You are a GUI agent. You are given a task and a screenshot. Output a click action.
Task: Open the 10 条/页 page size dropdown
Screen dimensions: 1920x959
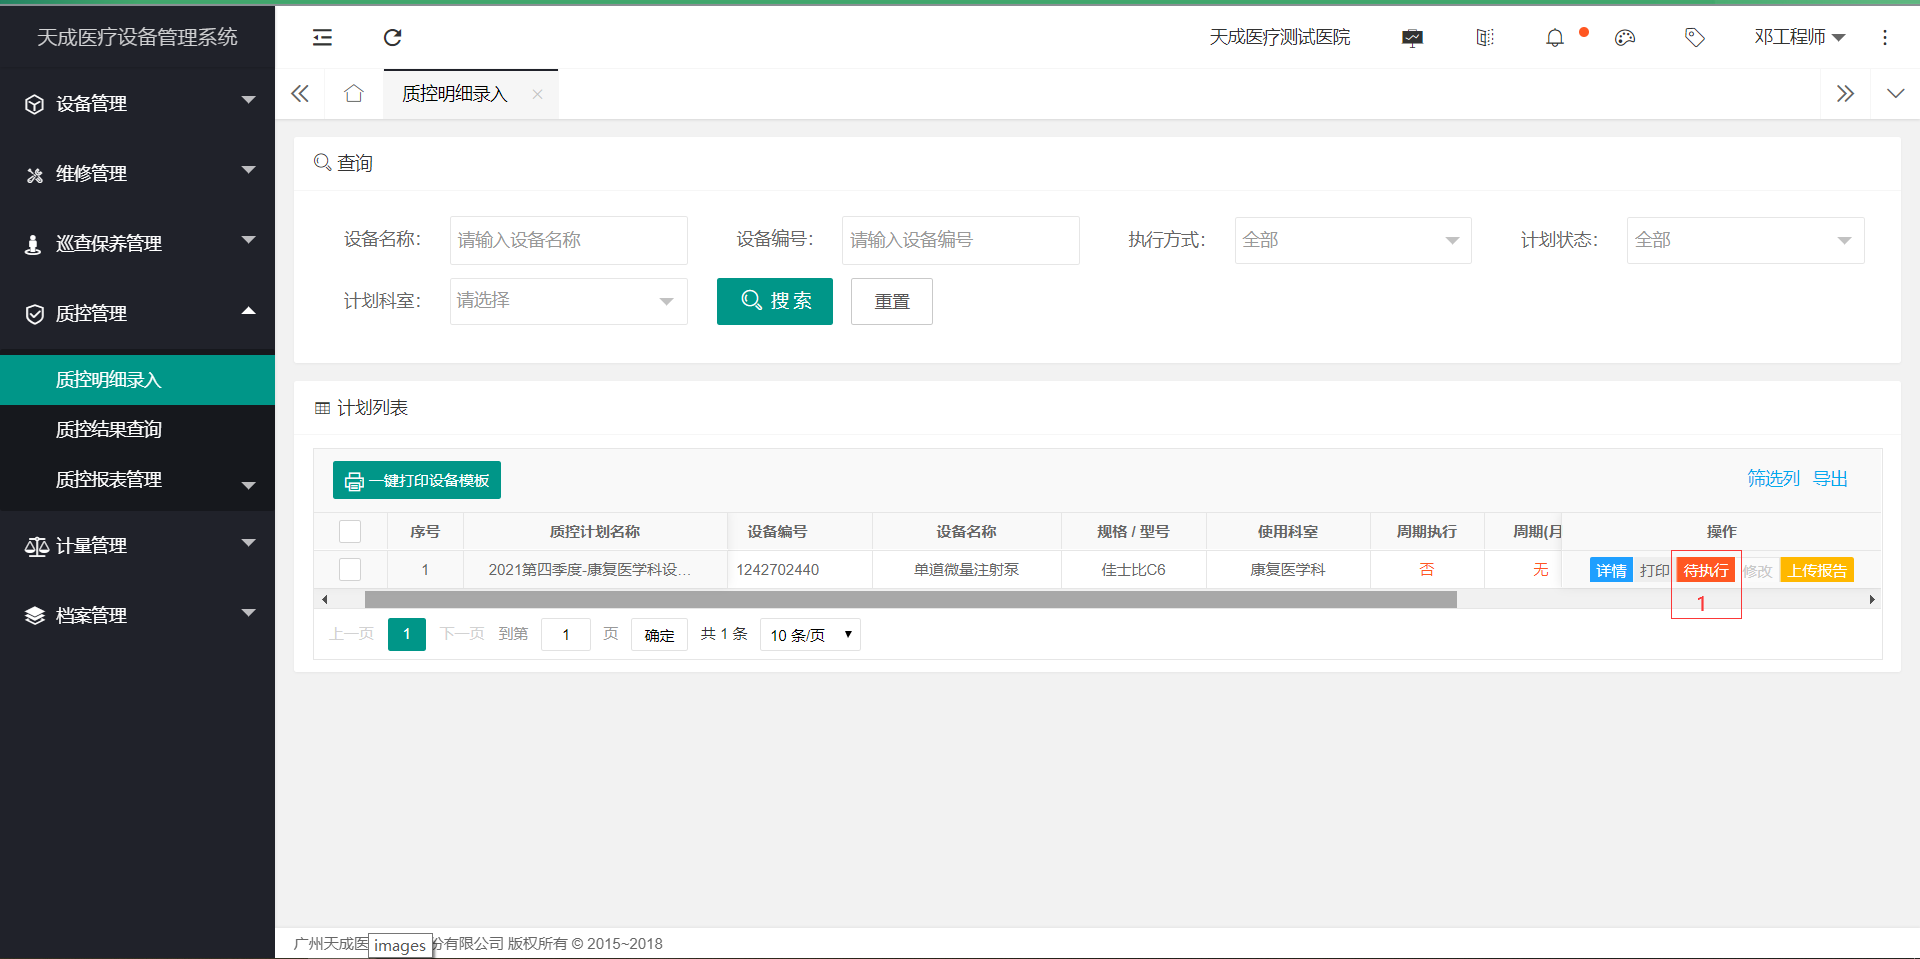(810, 634)
